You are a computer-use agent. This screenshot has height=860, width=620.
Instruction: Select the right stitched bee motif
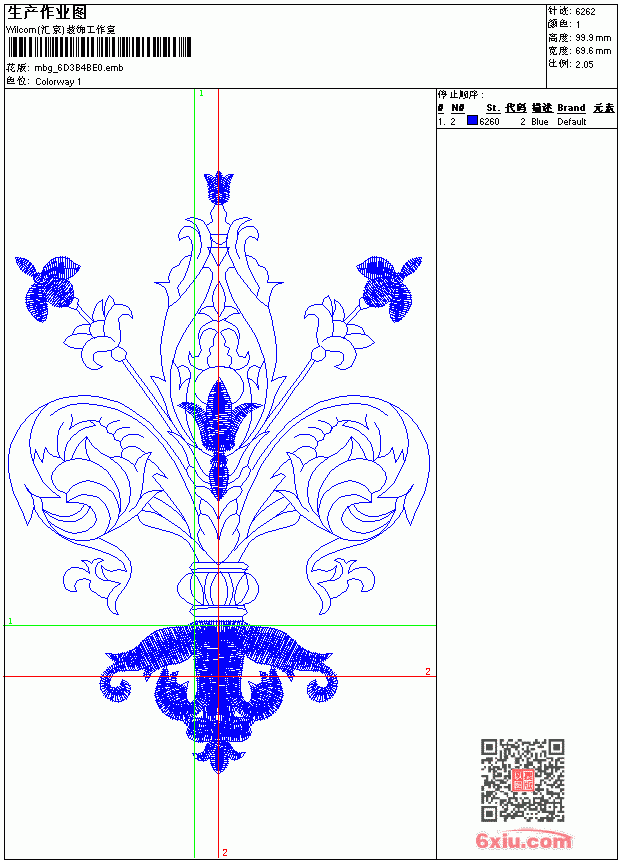[x=391, y=288]
